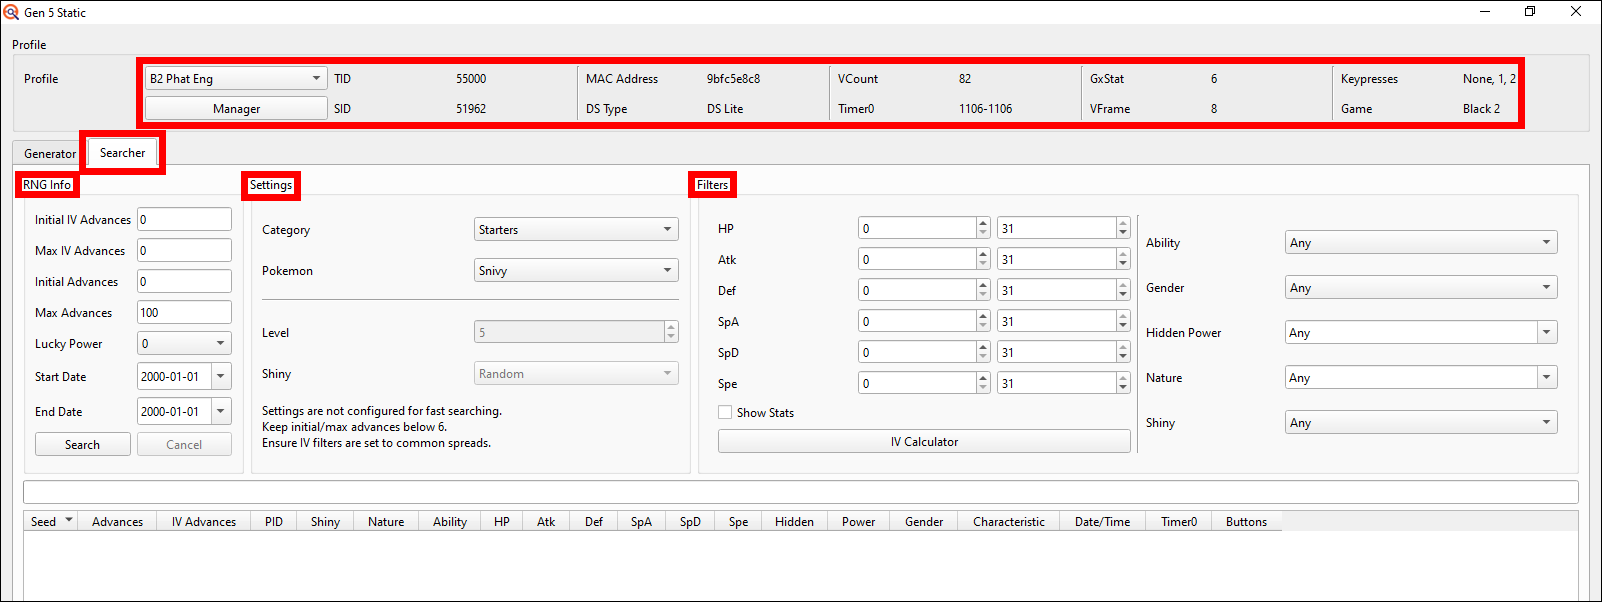Screen dimensions: 1602x602
Task: Click the Nature column header
Action: [386, 521]
